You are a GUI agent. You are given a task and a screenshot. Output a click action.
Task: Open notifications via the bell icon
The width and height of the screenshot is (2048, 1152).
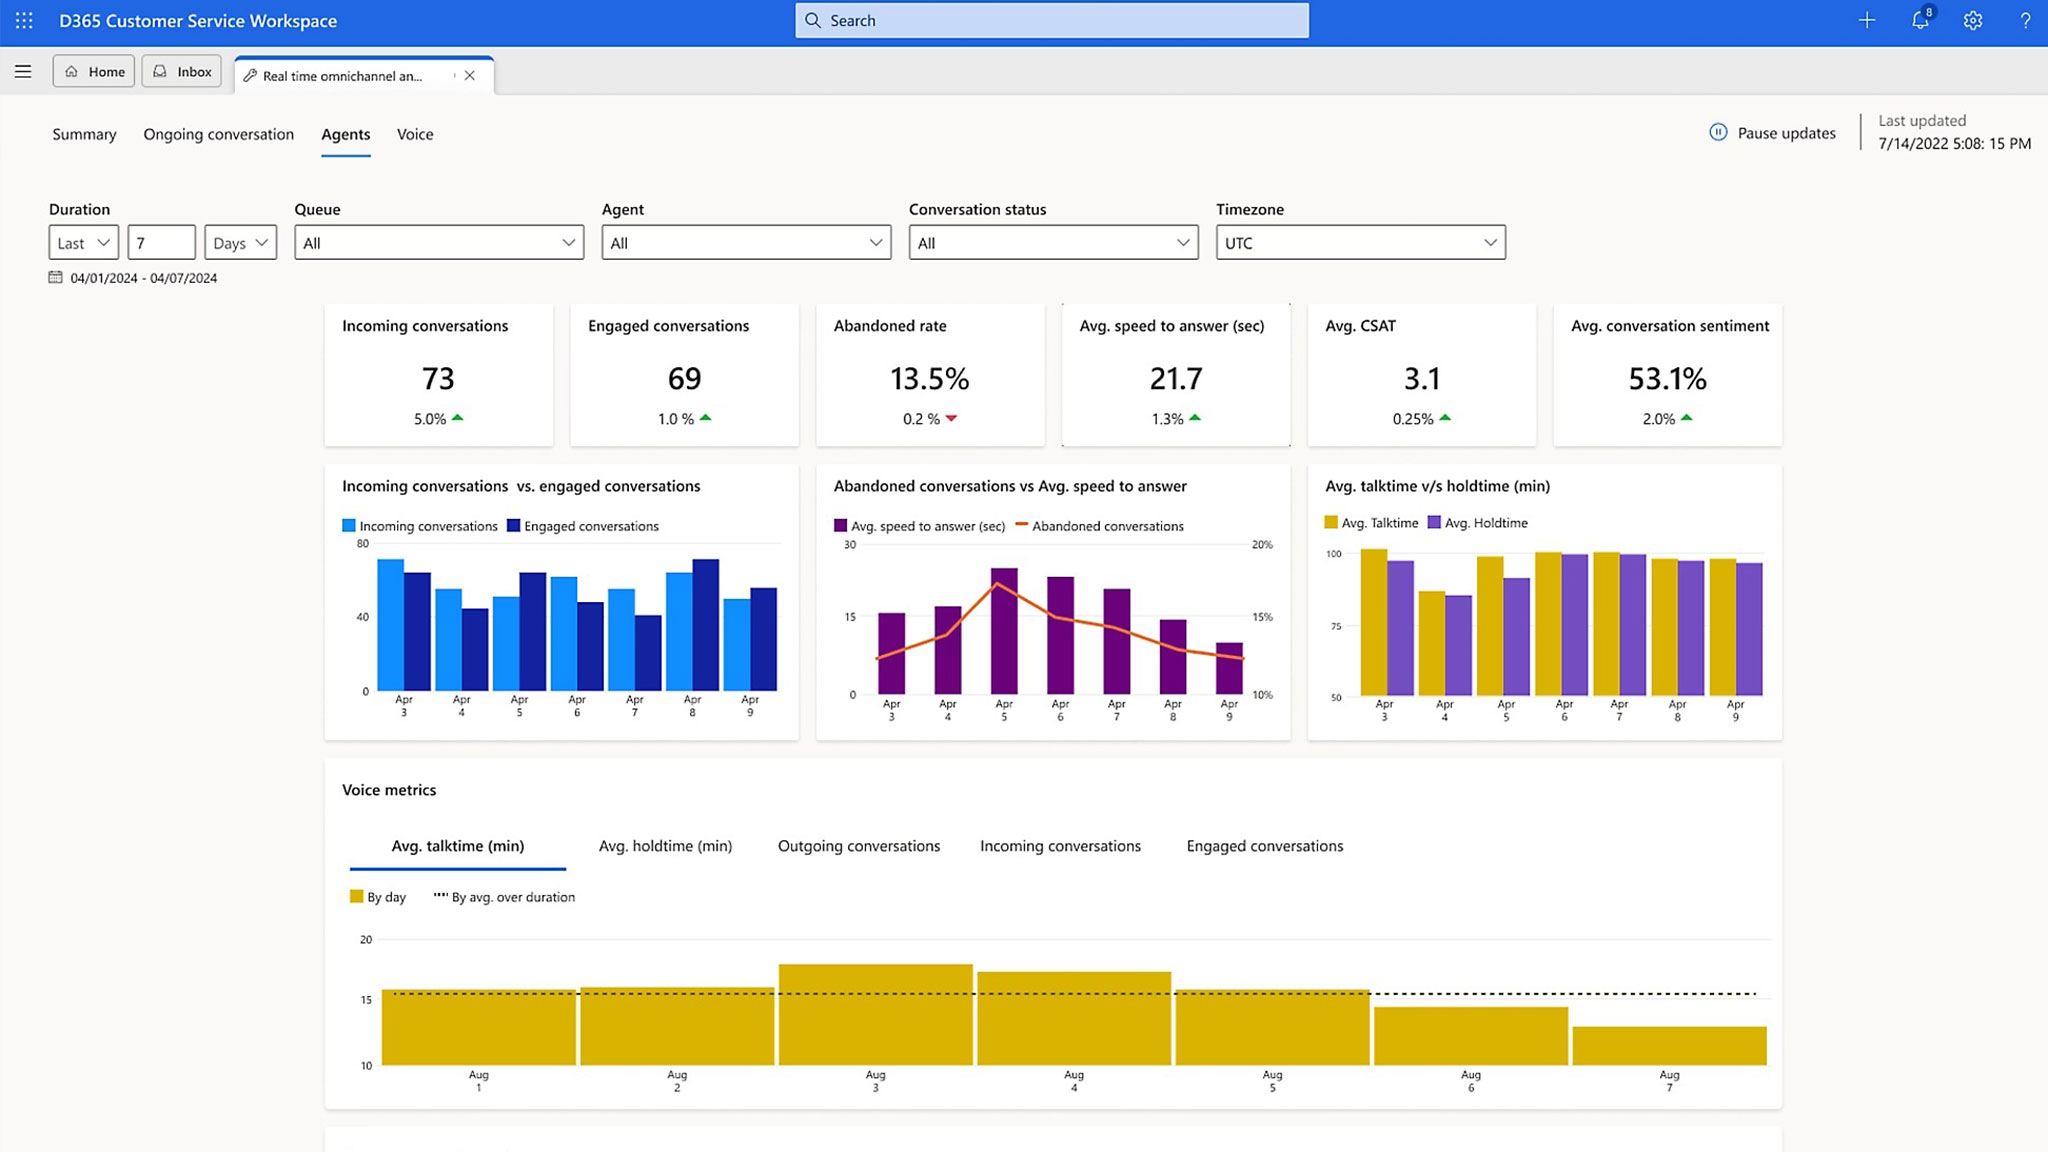point(1919,20)
